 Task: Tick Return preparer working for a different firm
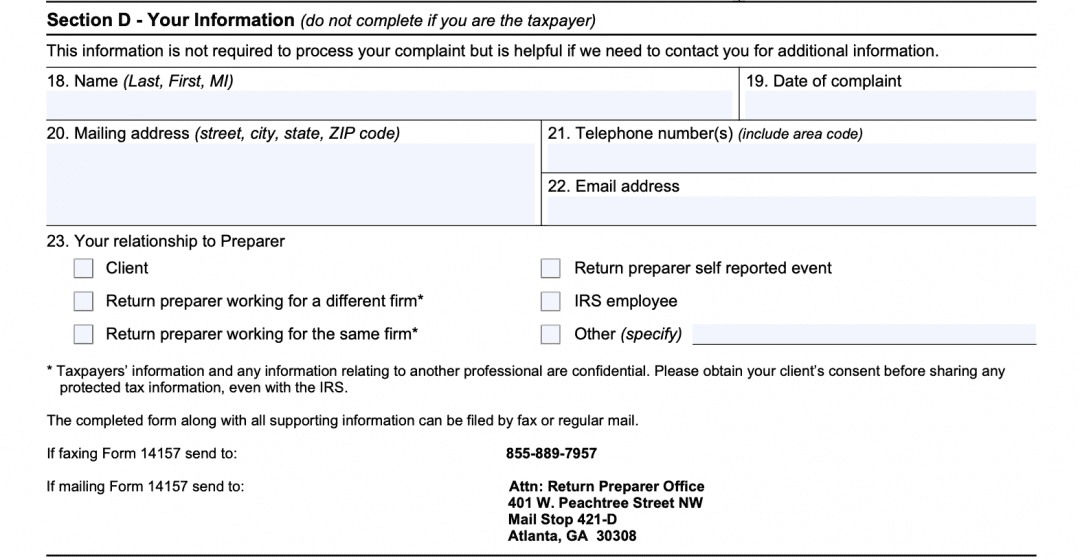(84, 301)
